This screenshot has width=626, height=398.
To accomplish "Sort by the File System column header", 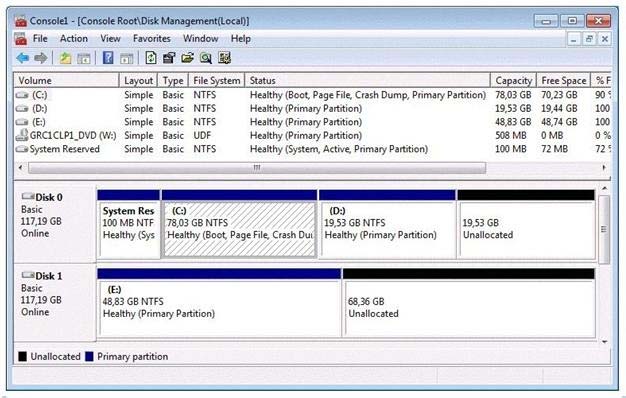I will 217,81.
